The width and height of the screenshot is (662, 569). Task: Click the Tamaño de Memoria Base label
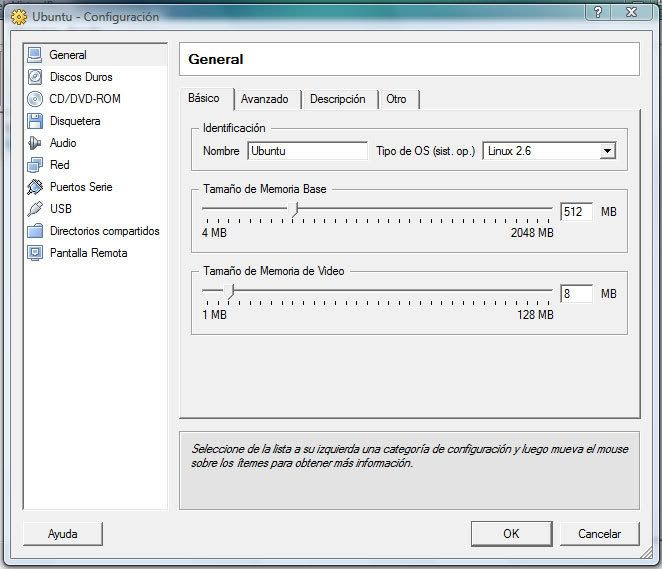265,189
